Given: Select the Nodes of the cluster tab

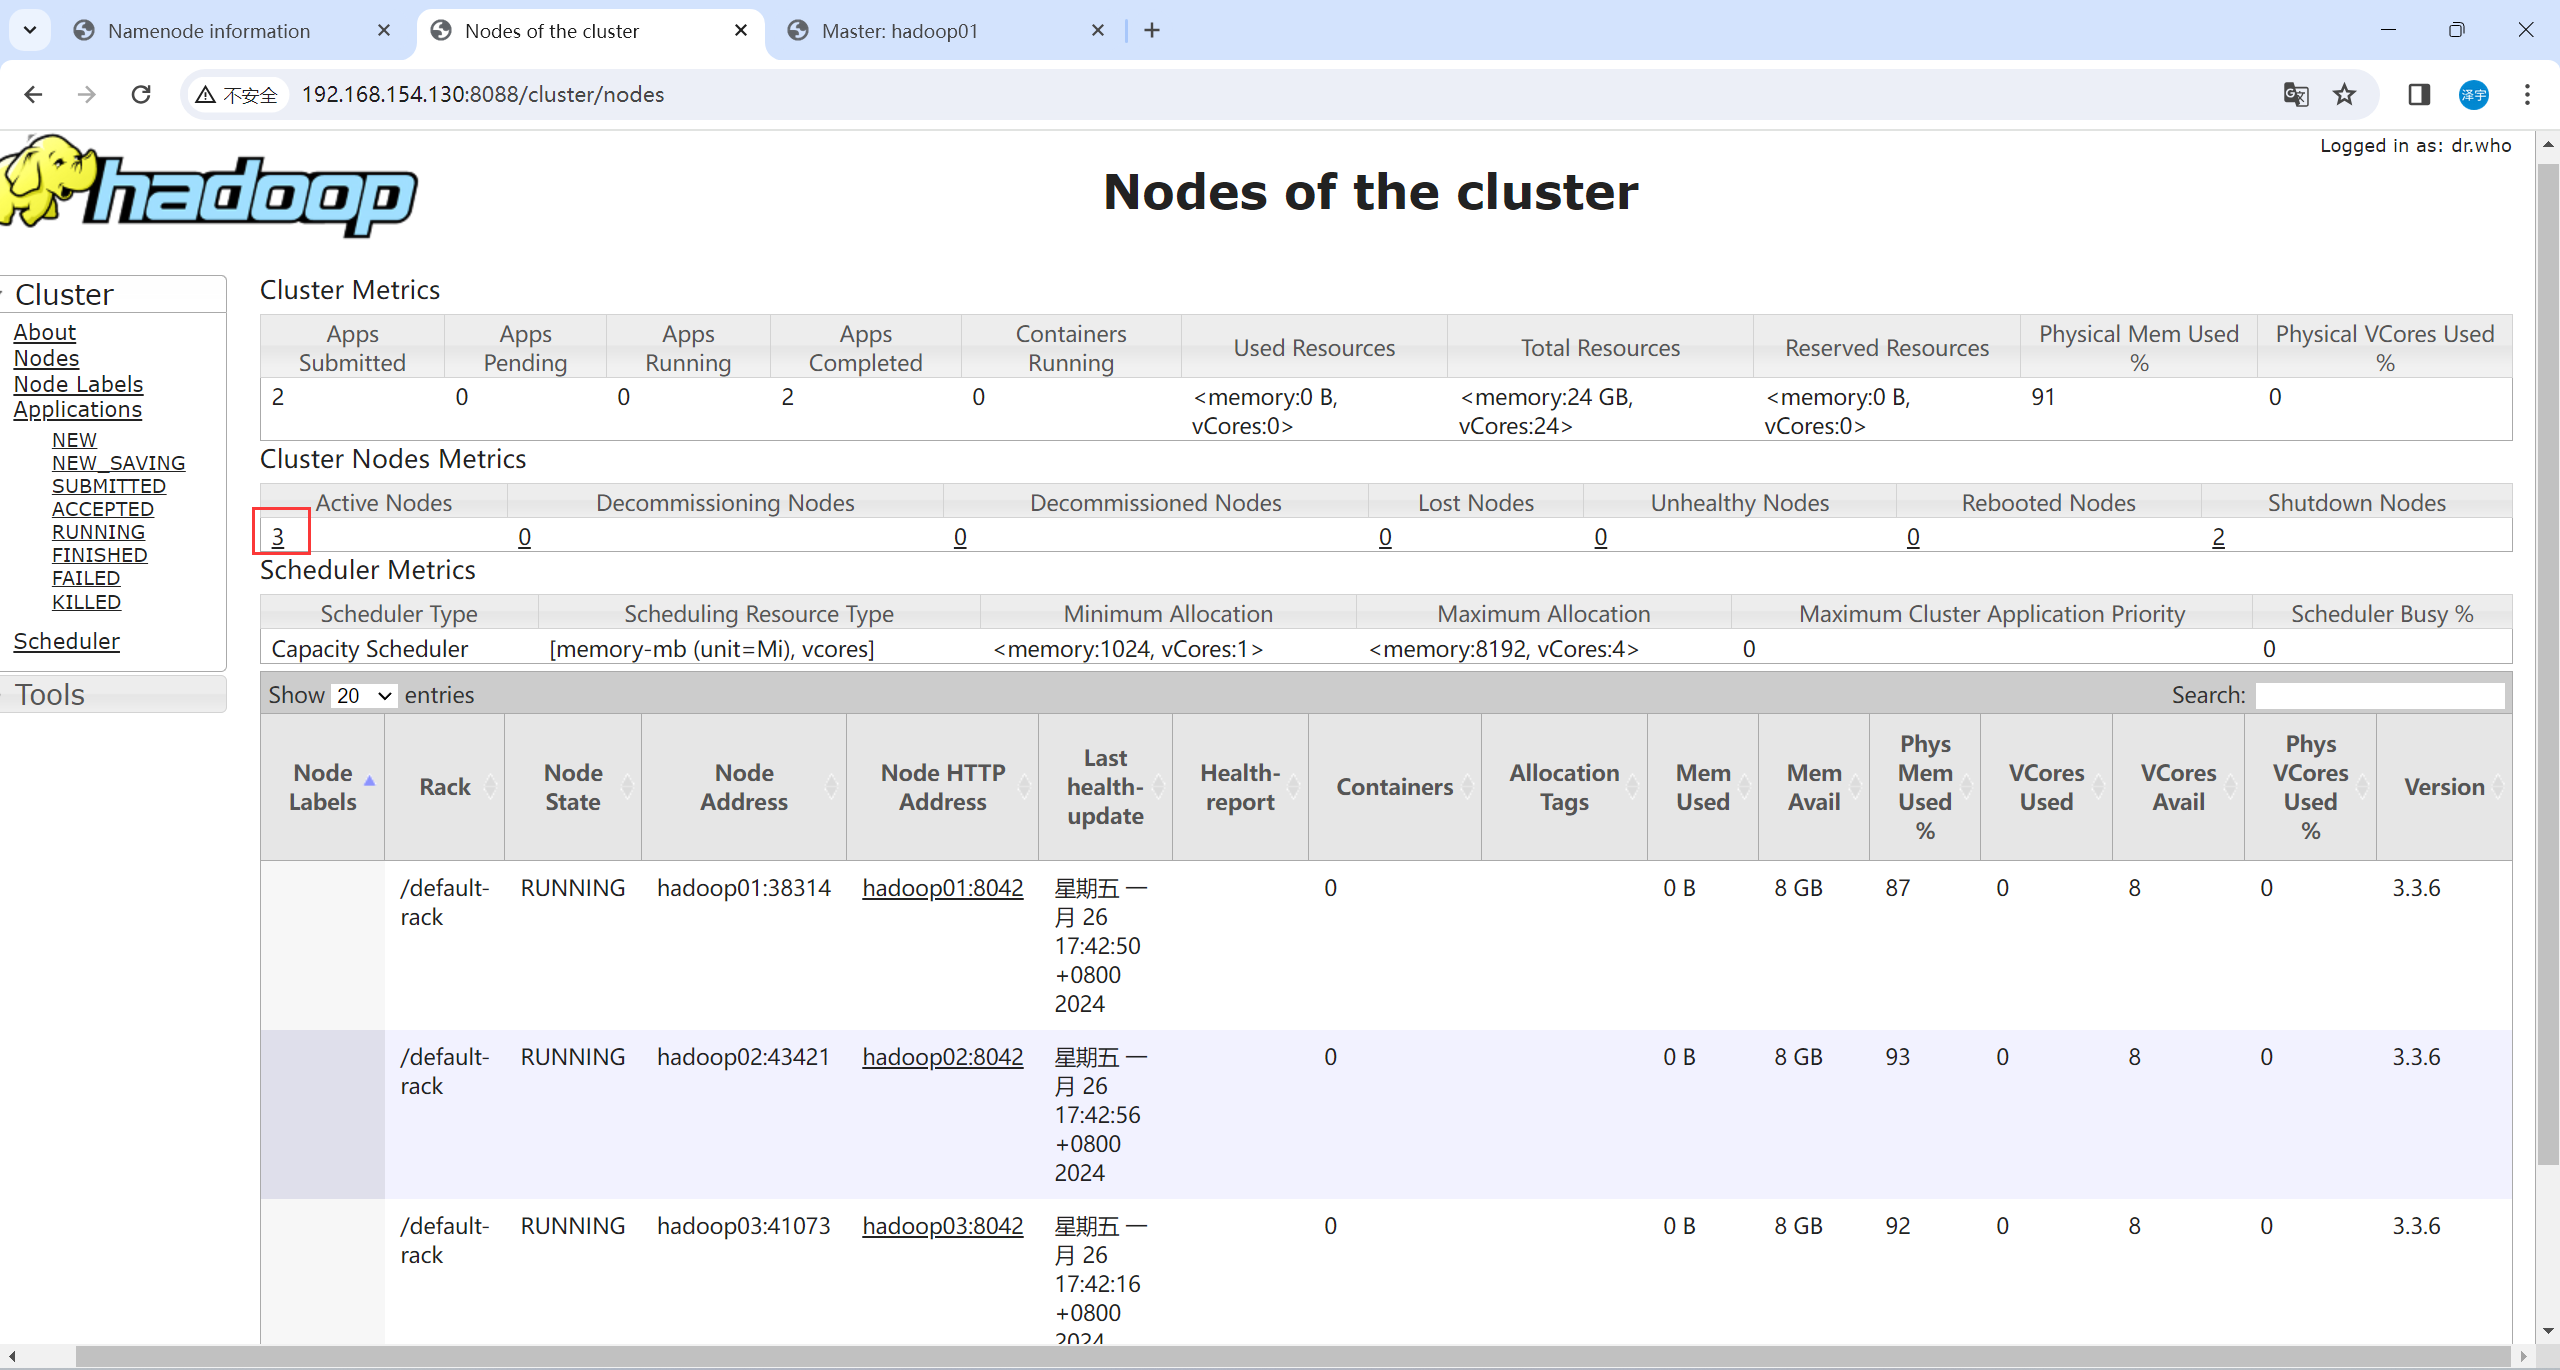Looking at the screenshot, I should [590, 30].
